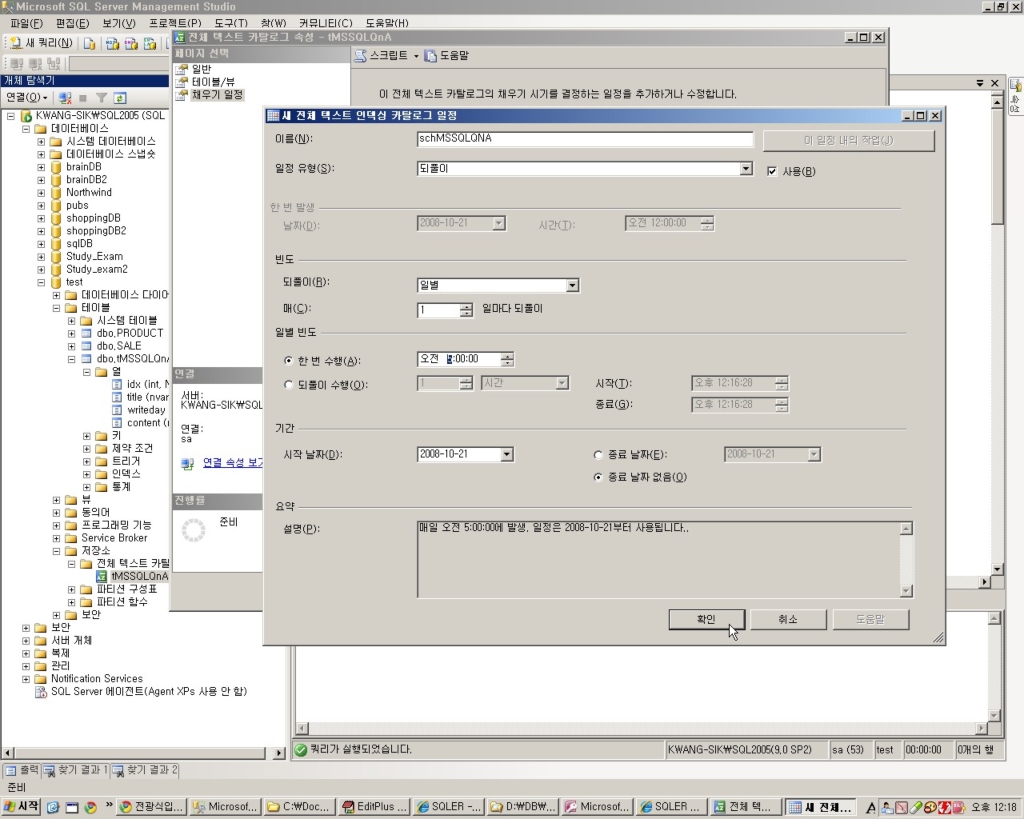1024x819 pixels.
Task: Click the 확인 button
Action: (x=707, y=619)
